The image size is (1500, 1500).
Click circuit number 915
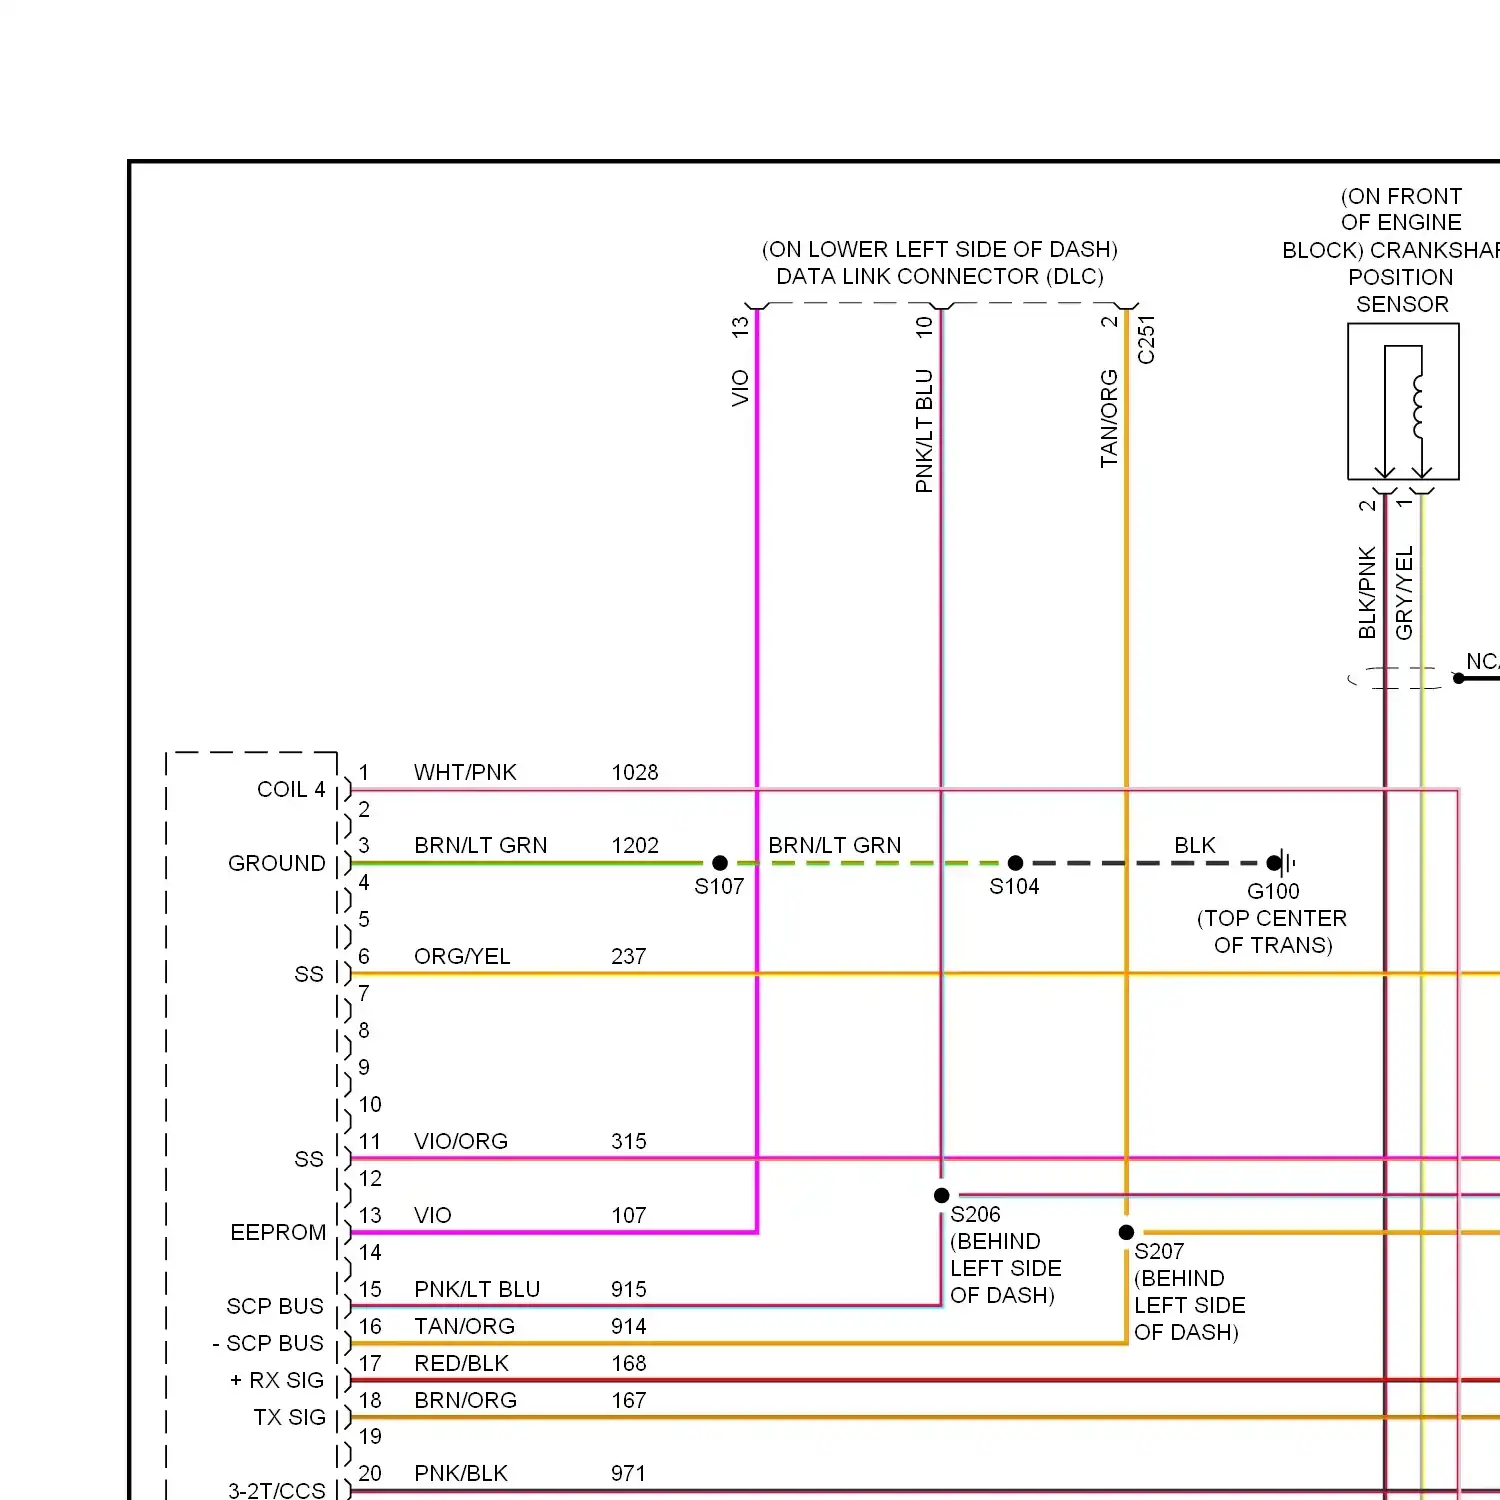coord(629,1289)
